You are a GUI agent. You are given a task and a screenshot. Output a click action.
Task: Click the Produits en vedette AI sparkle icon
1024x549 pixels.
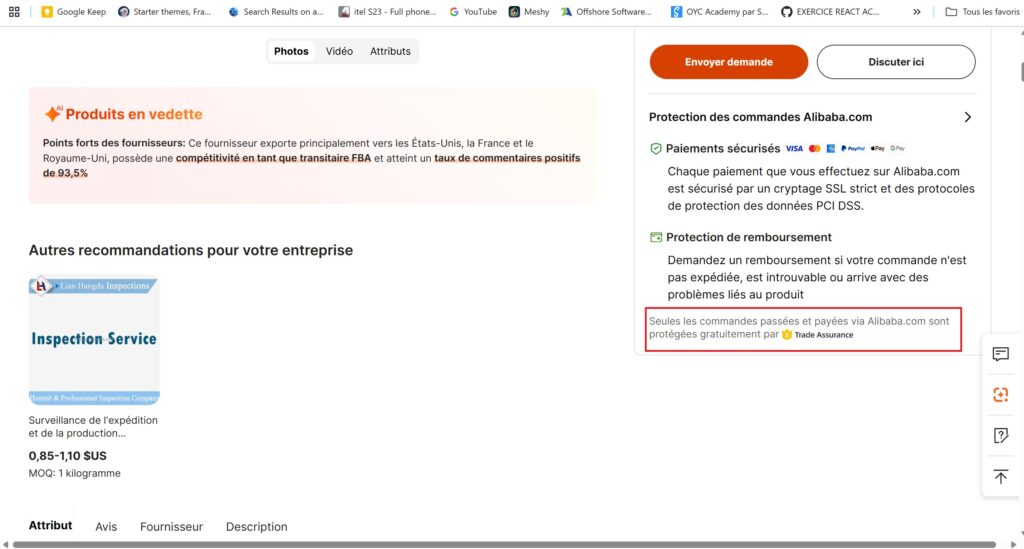coord(53,114)
